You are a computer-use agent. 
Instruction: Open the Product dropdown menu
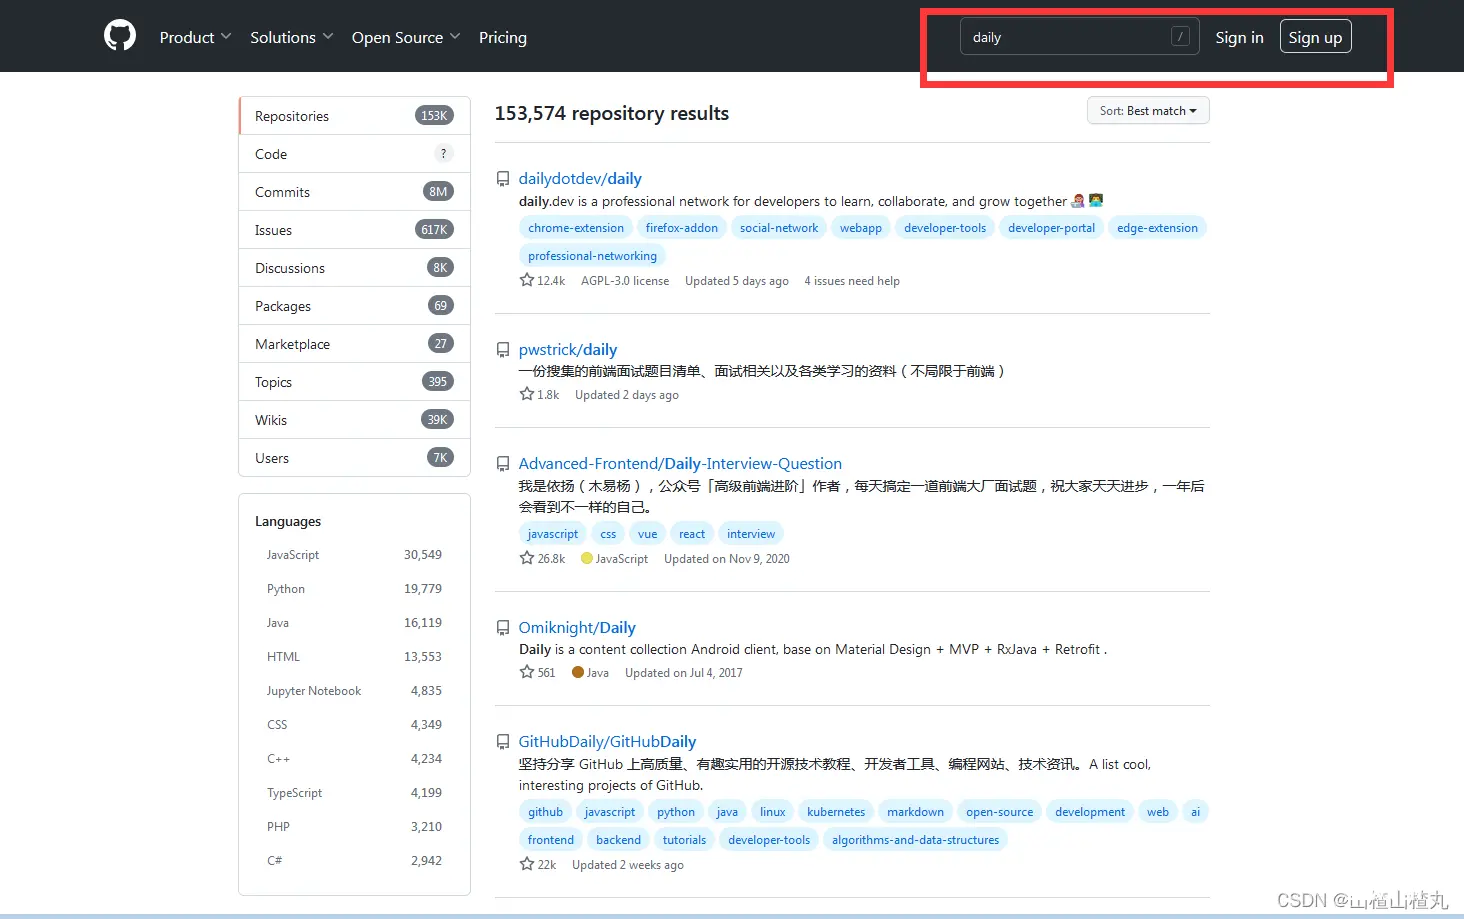pos(195,37)
